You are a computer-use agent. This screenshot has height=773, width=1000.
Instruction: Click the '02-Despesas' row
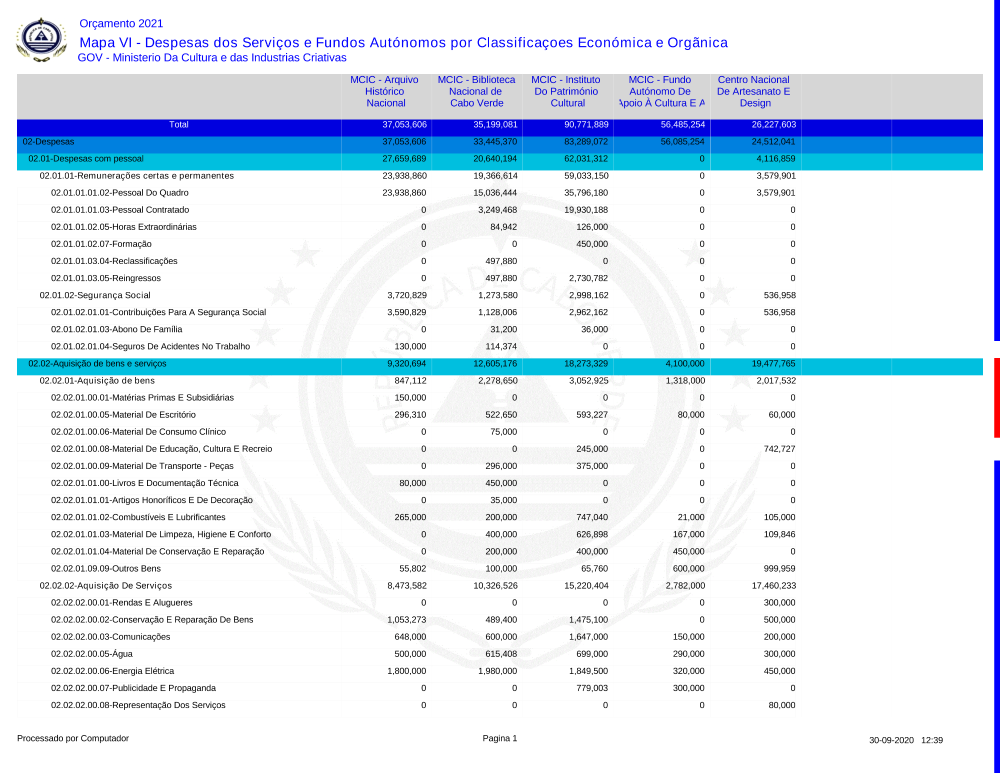(x=48, y=142)
